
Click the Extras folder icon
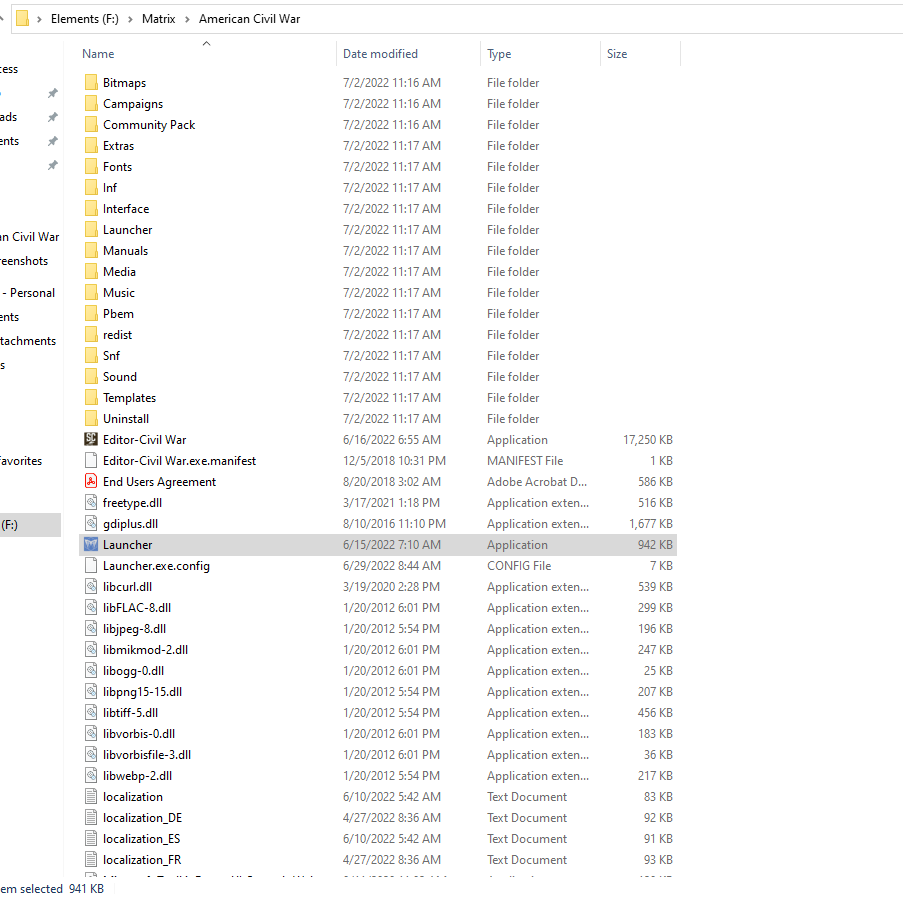[91, 146]
